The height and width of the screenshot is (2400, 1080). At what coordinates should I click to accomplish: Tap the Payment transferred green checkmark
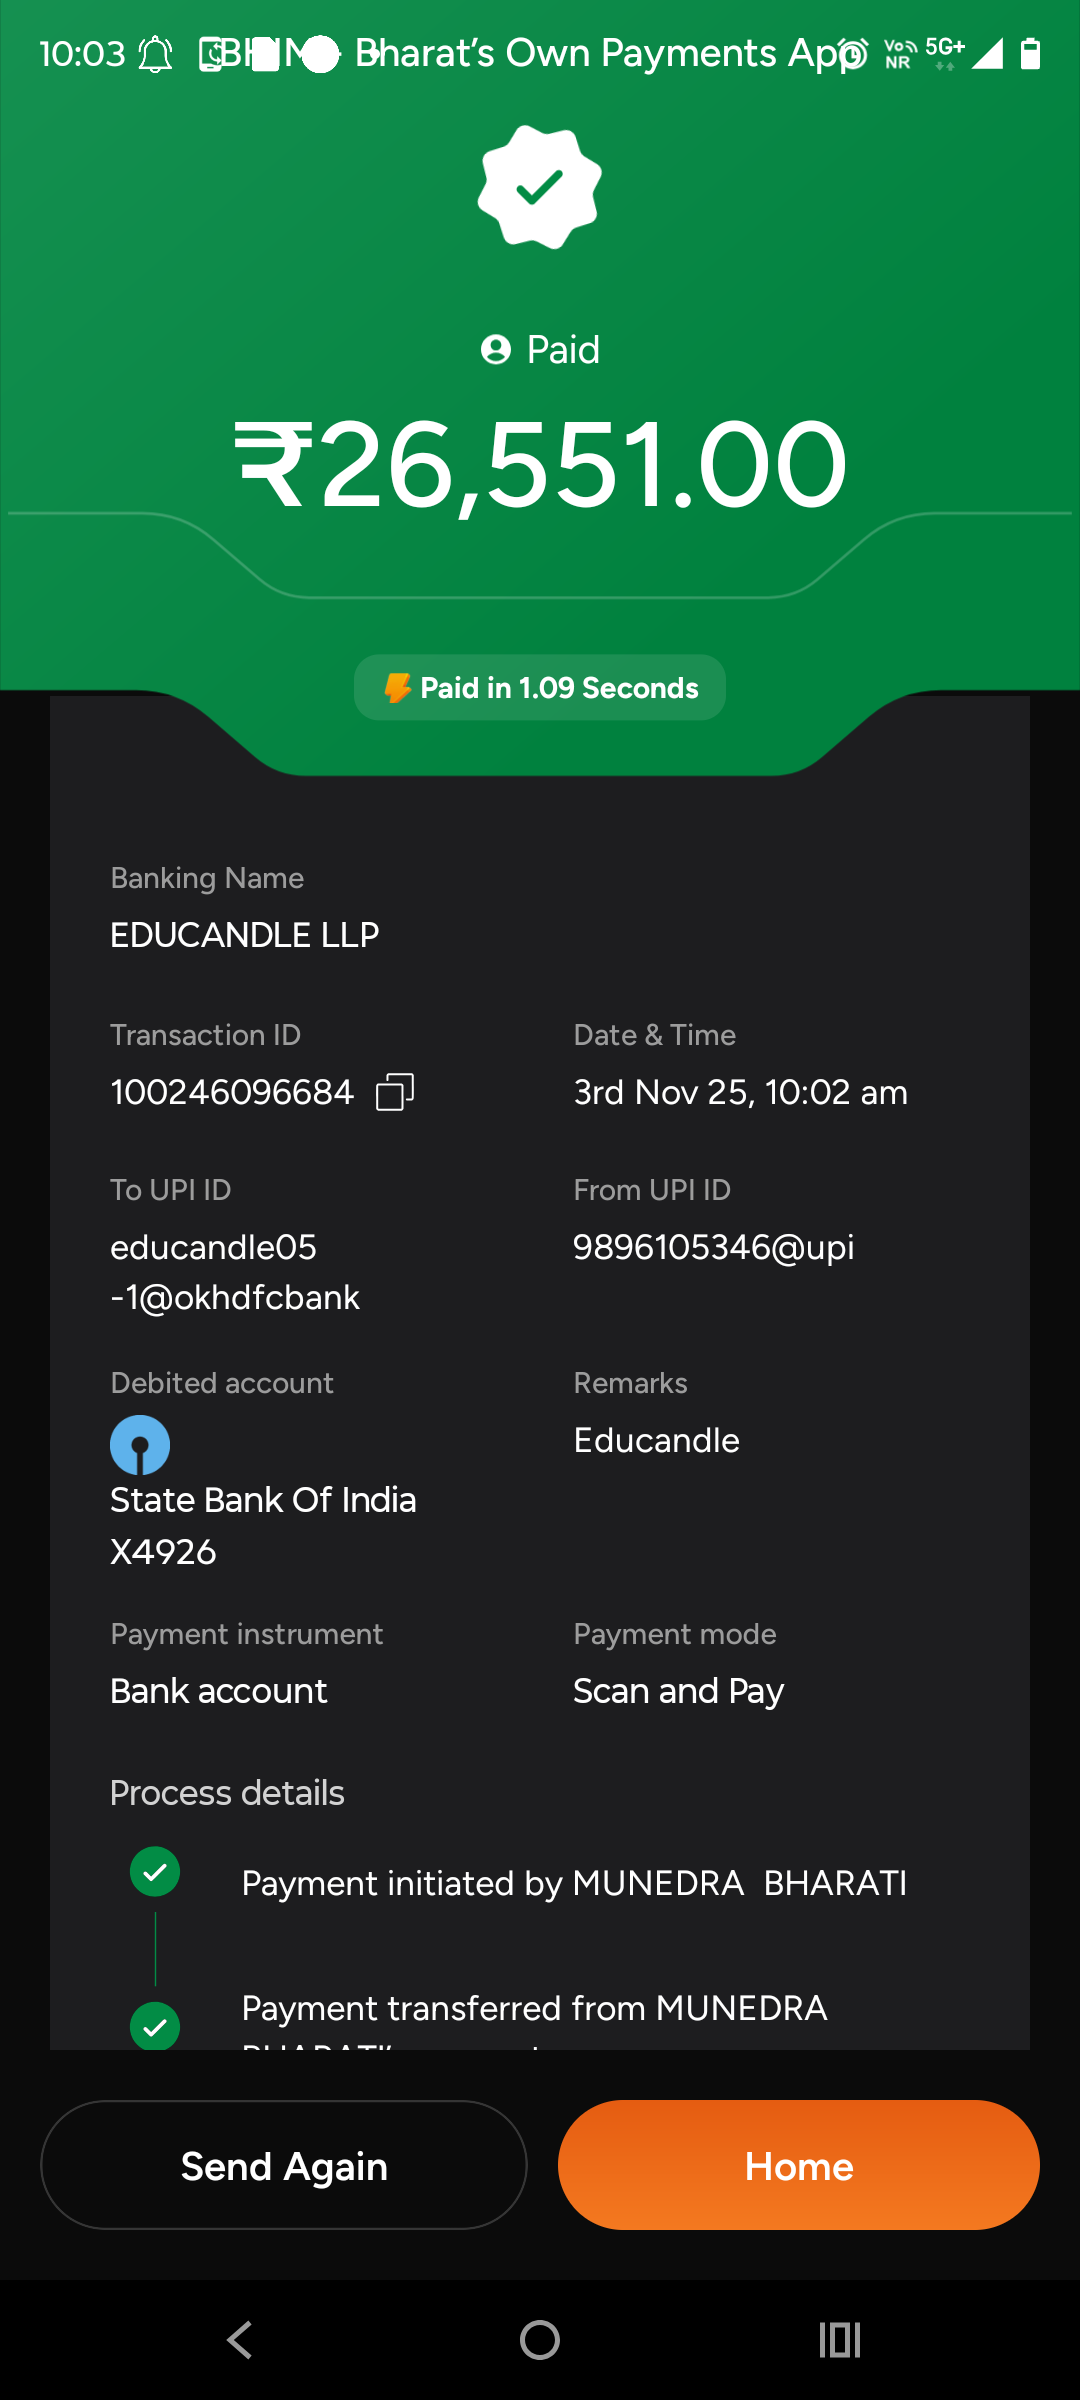(155, 2026)
